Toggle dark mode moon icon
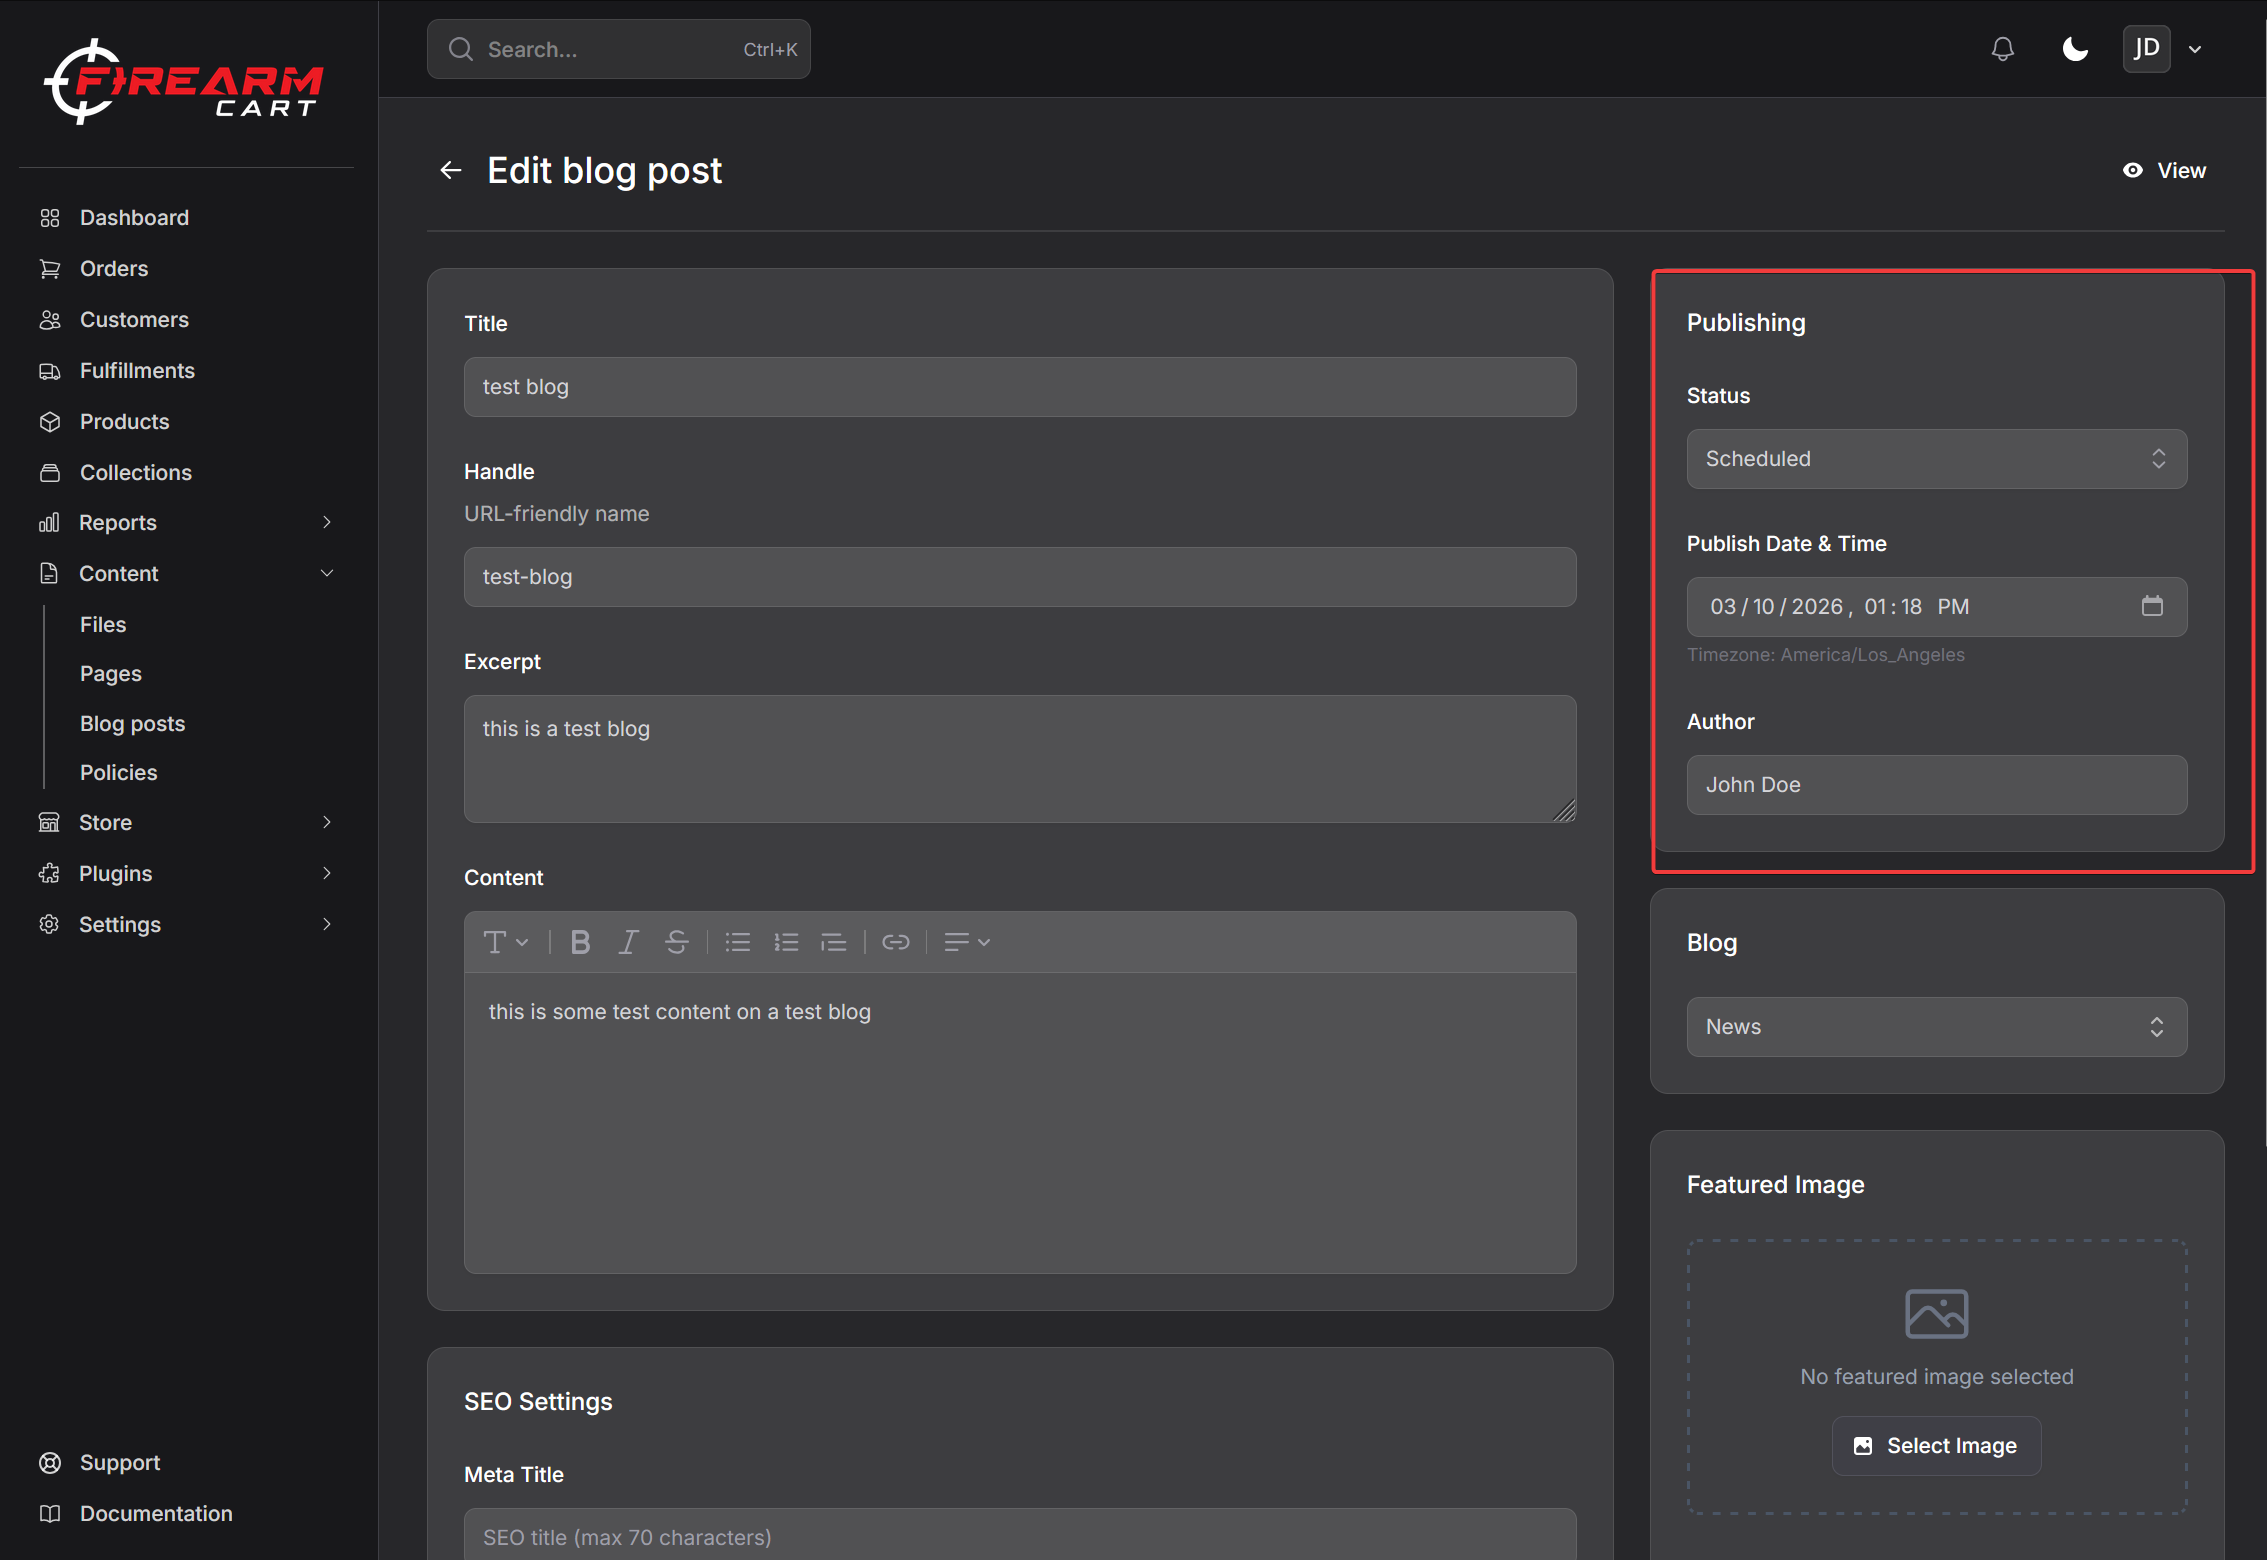 [x=2075, y=49]
